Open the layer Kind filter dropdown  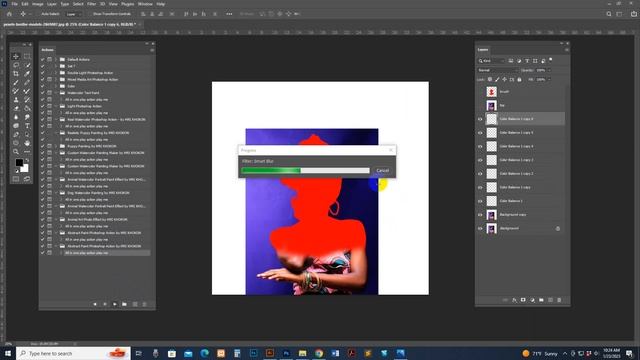tap(491, 61)
